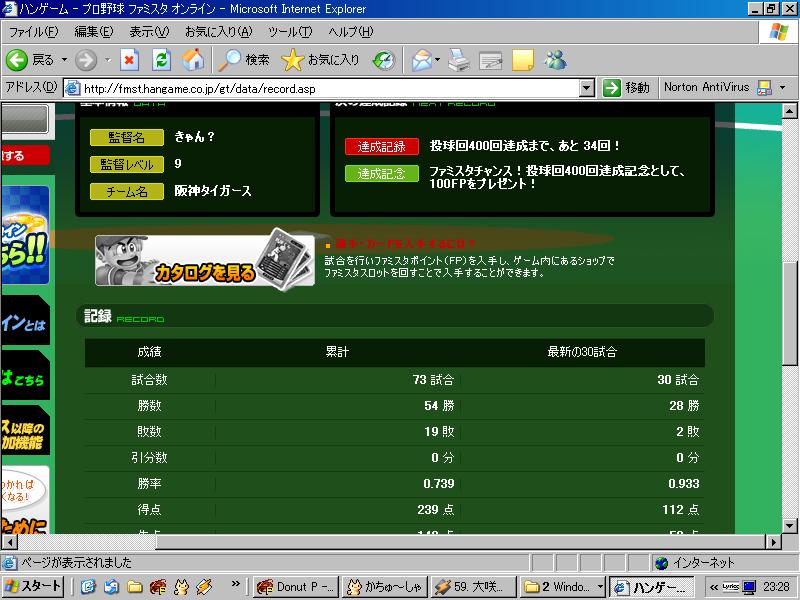Open the ファイル(F) menu
The width and height of the screenshot is (800, 600).
click(x=34, y=32)
